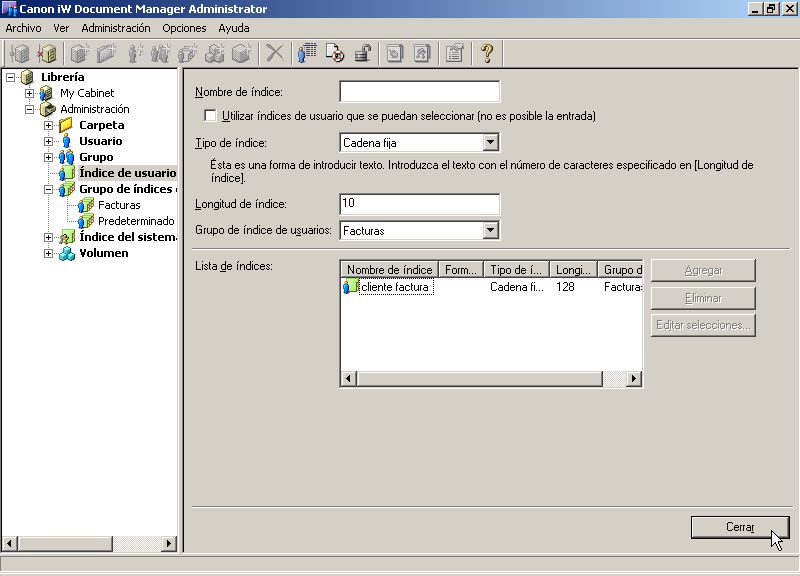Click the new cabinet toolbar icon
Viewport: 800px width, 576px height.
(80, 53)
